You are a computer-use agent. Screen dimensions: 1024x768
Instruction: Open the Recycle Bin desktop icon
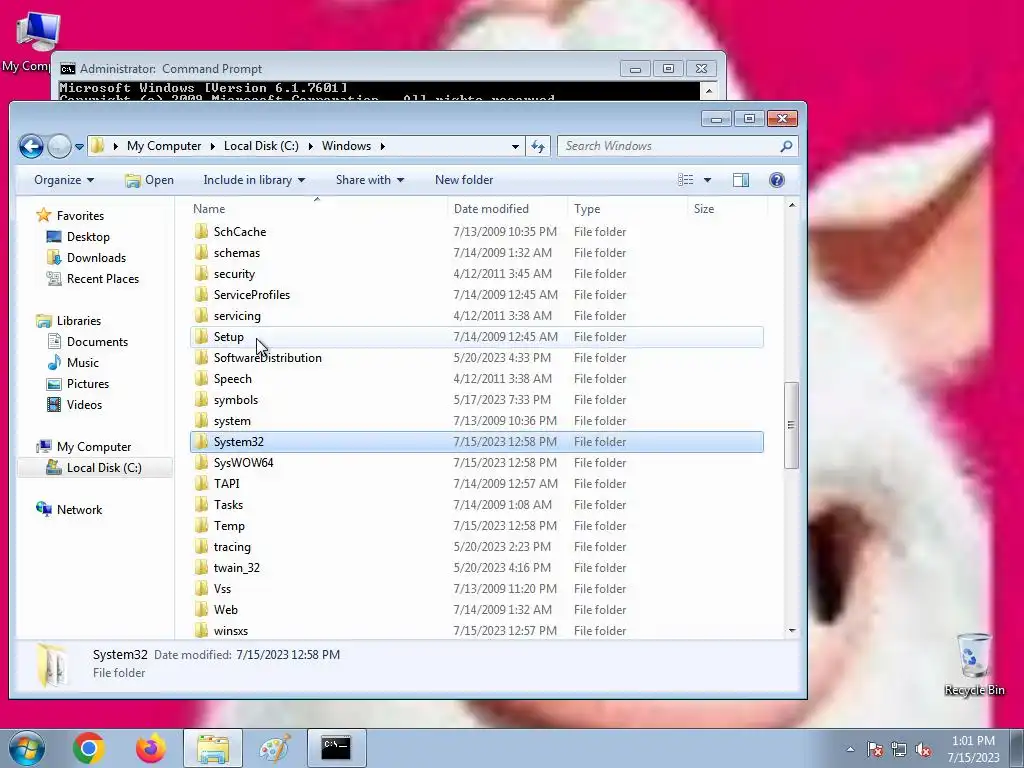click(x=974, y=664)
